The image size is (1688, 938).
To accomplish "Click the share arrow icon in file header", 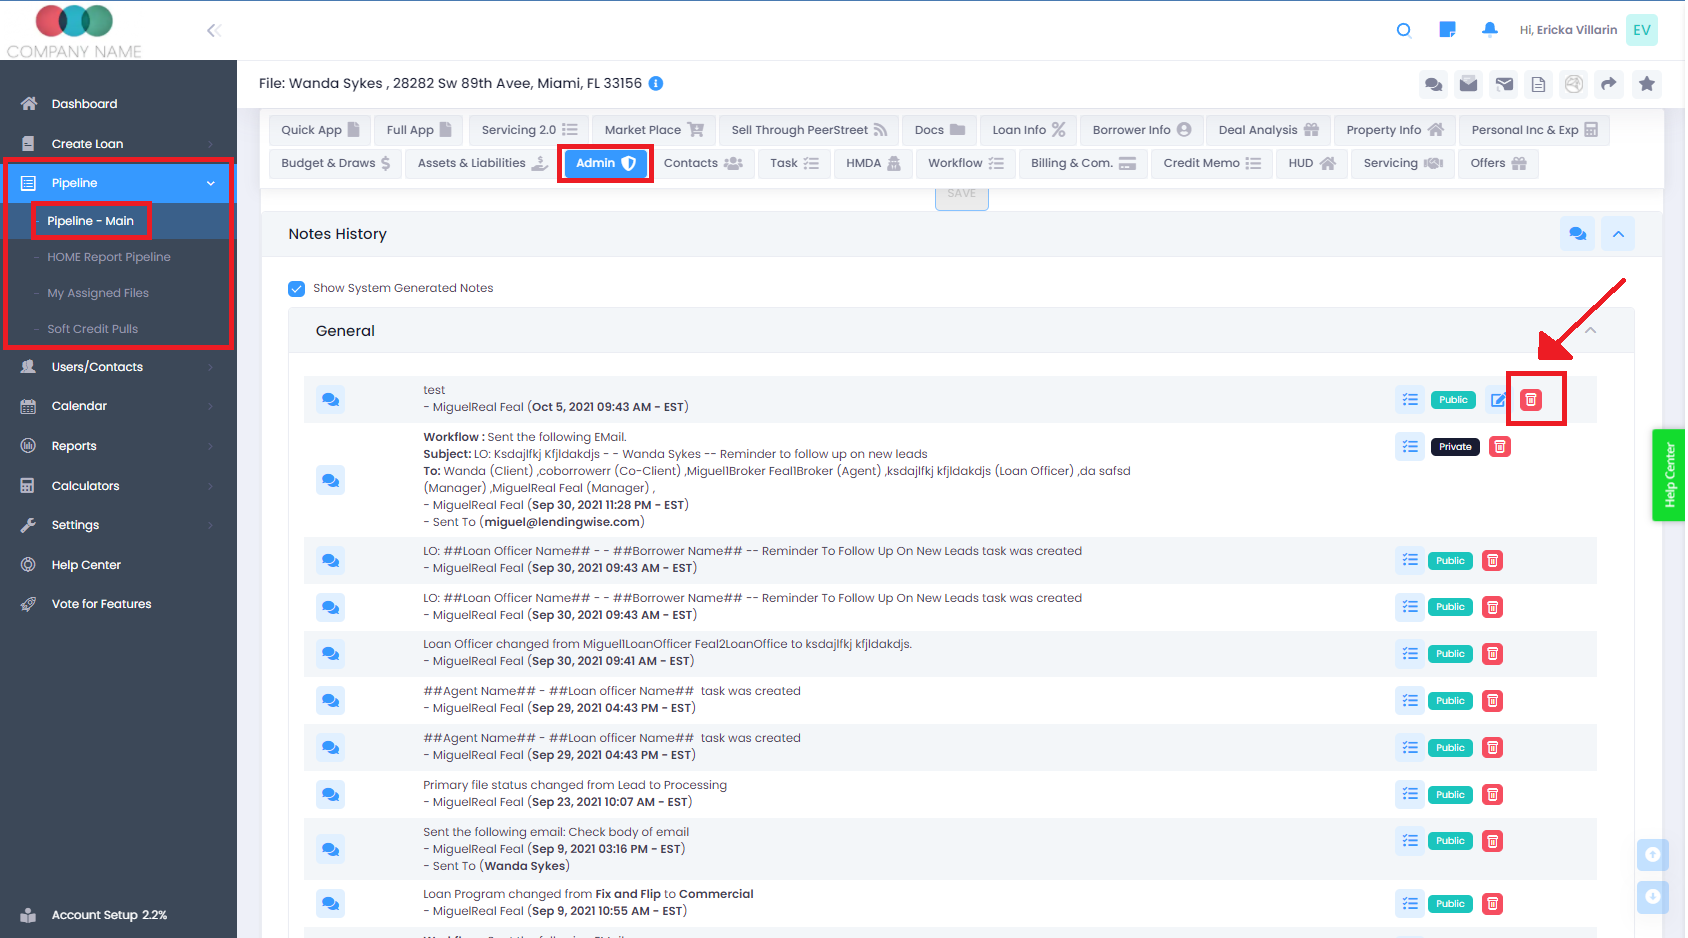I will 1608,84.
